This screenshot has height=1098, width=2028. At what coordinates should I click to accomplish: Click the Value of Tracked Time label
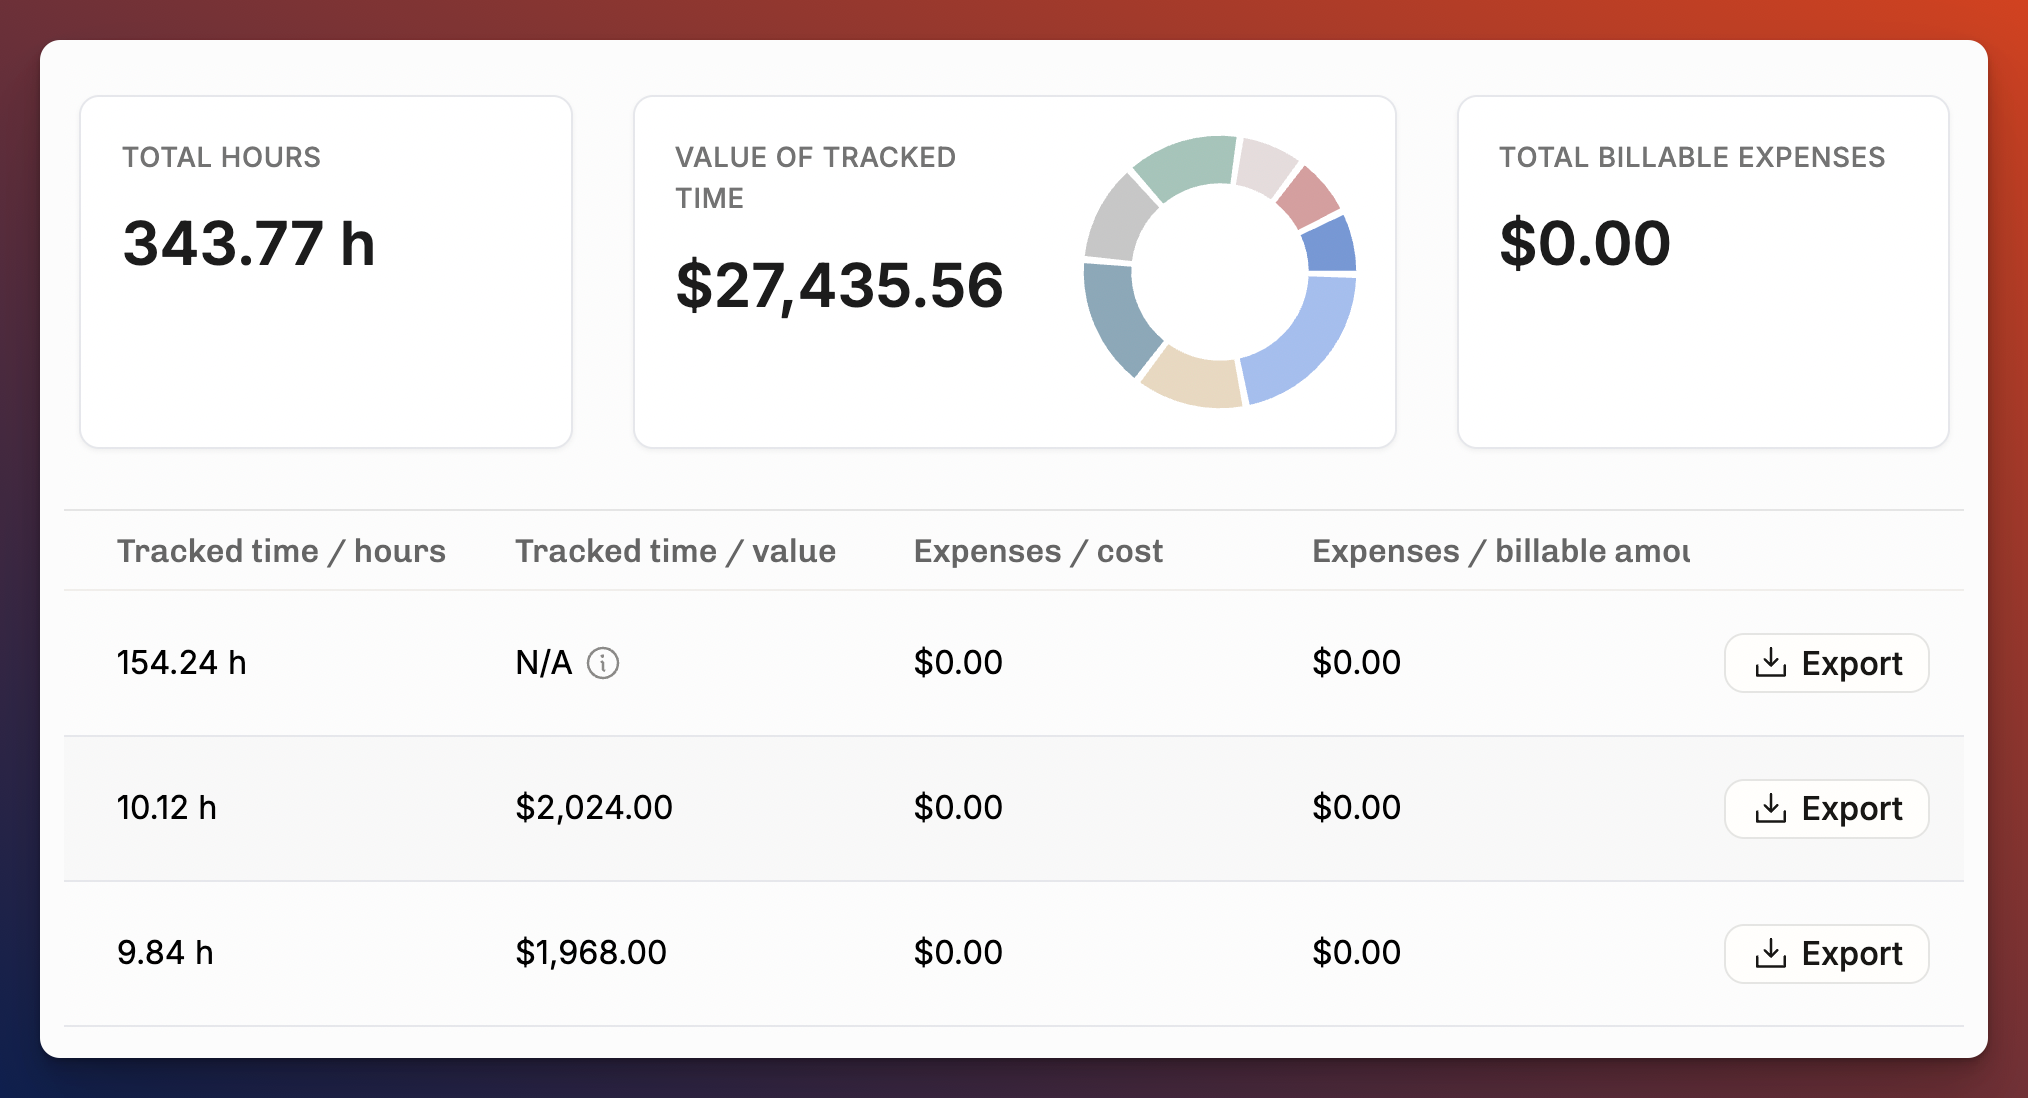click(x=815, y=177)
